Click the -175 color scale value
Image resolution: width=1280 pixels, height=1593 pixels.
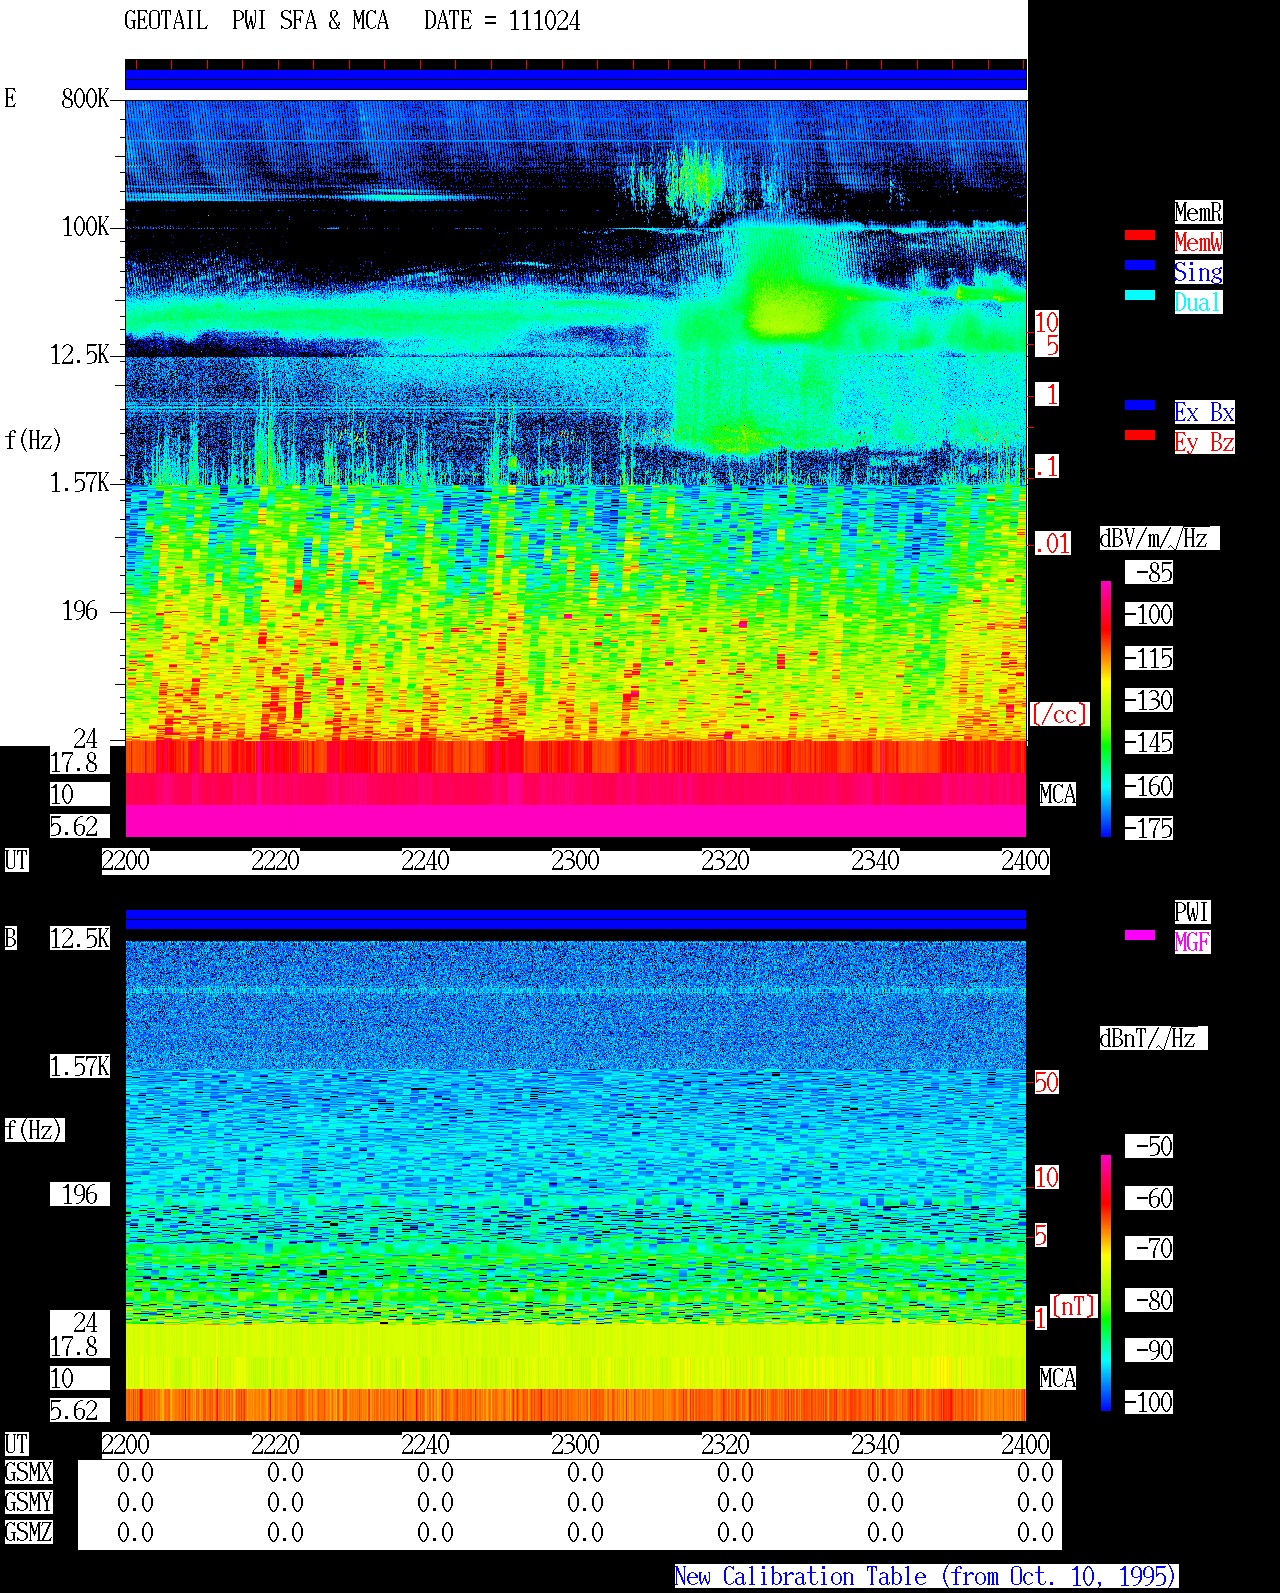coord(1149,828)
